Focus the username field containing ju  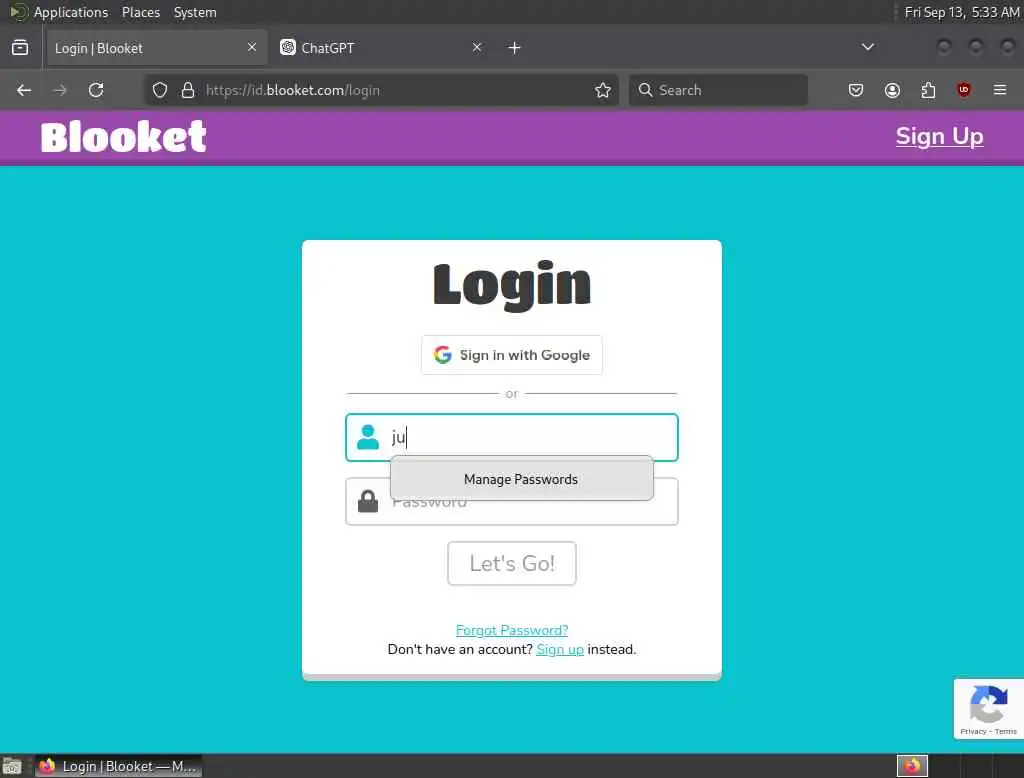(x=512, y=437)
